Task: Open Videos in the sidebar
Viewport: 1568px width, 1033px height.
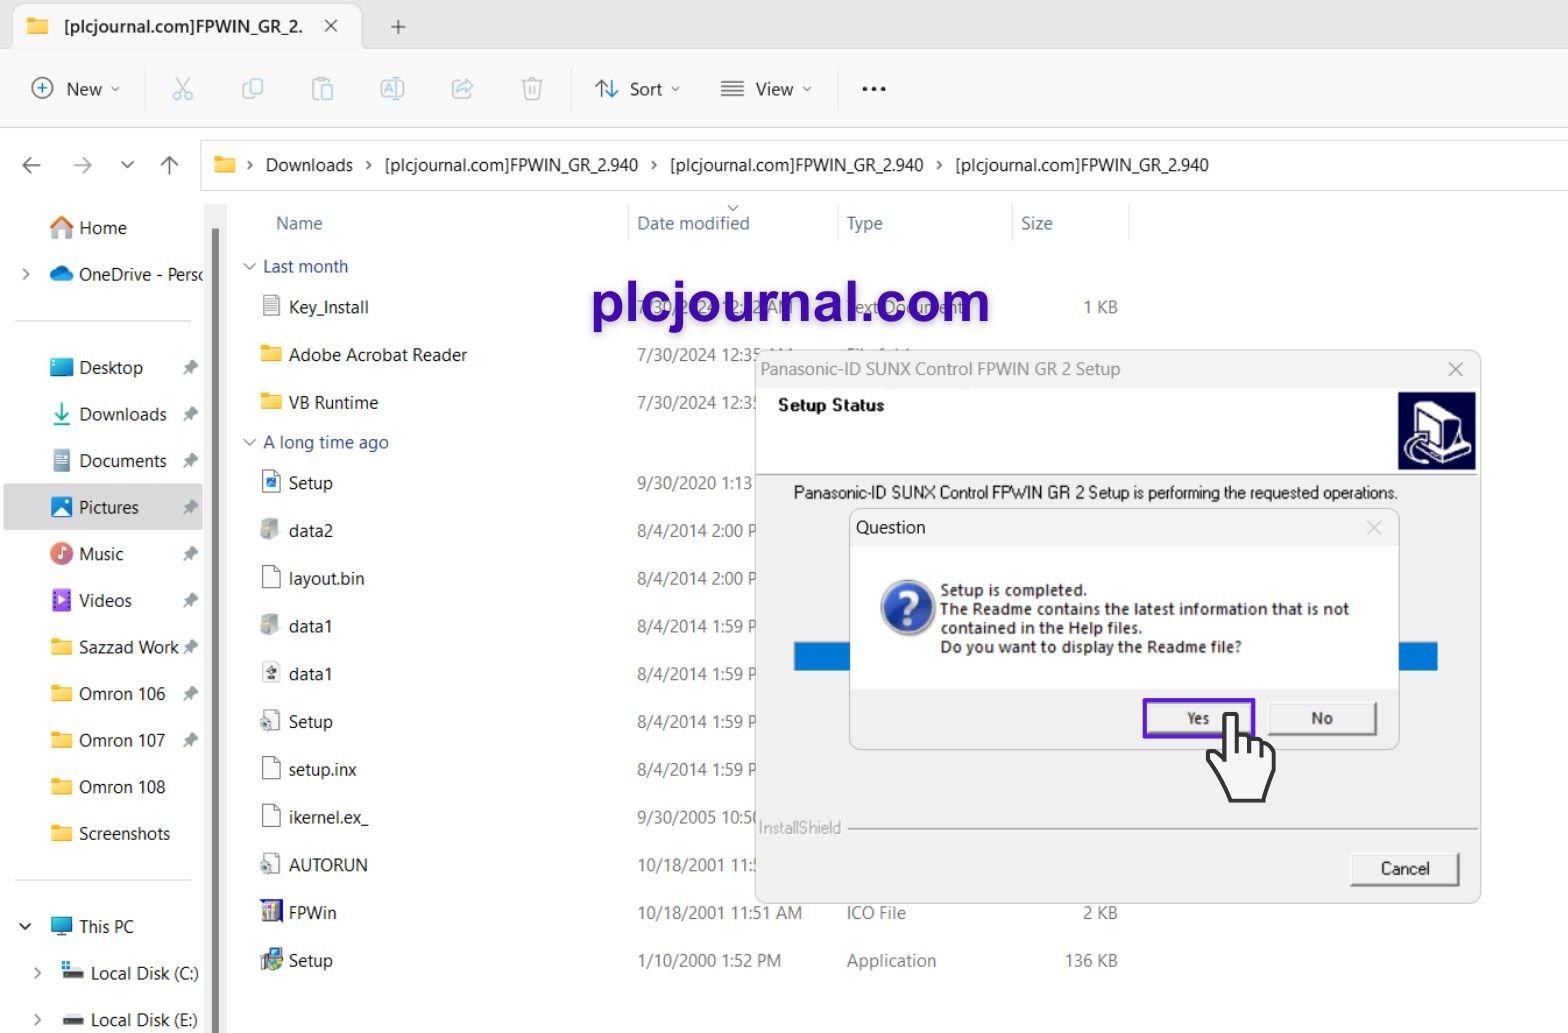Action: tap(104, 601)
